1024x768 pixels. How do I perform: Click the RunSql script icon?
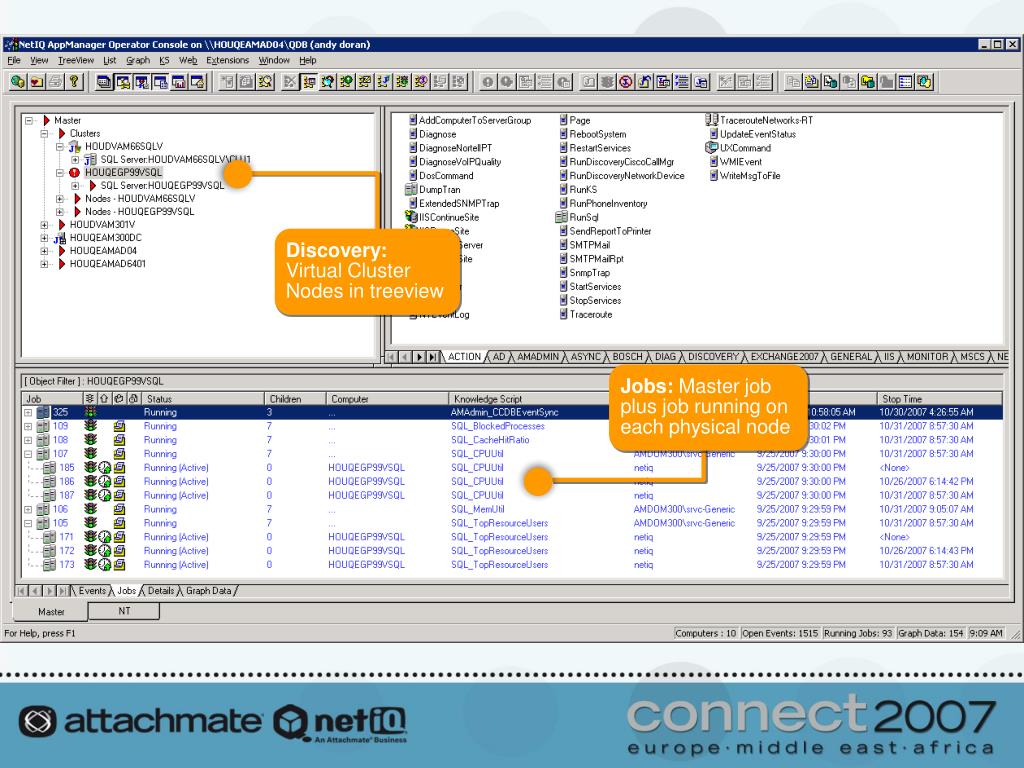[562, 217]
